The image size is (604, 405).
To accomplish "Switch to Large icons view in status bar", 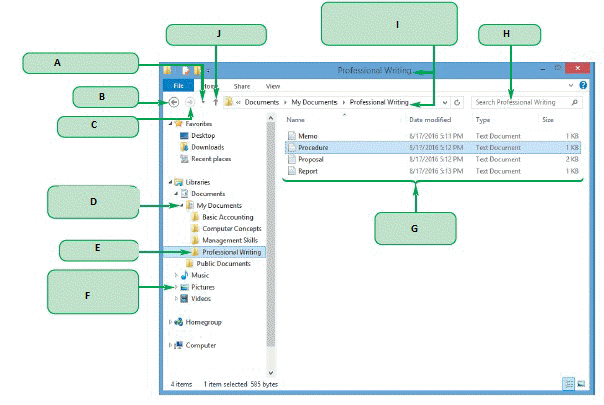I will click(580, 383).
